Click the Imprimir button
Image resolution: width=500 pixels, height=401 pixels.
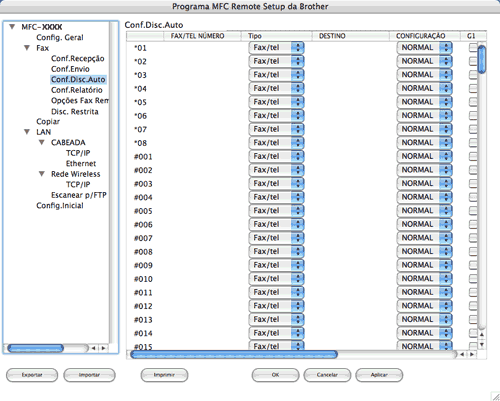coord(164,375)
